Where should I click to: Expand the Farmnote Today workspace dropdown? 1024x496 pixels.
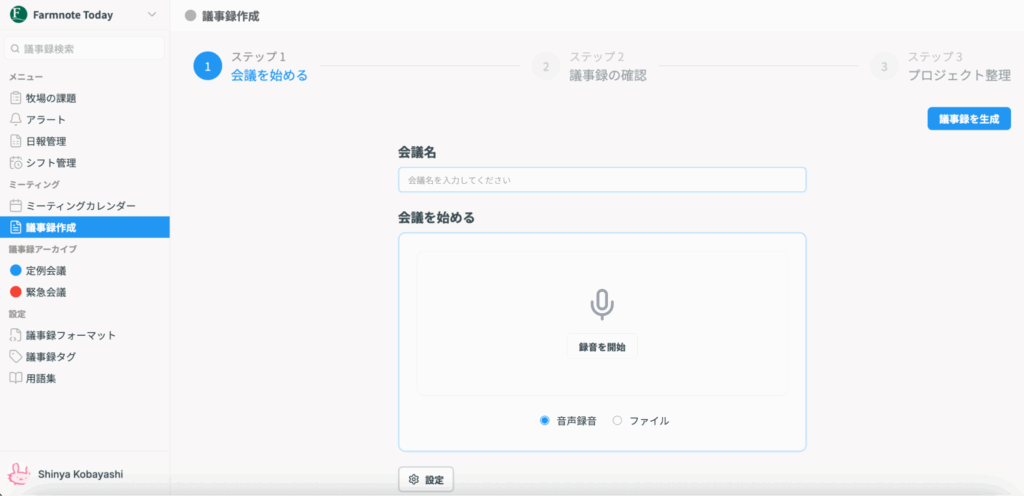151,15
